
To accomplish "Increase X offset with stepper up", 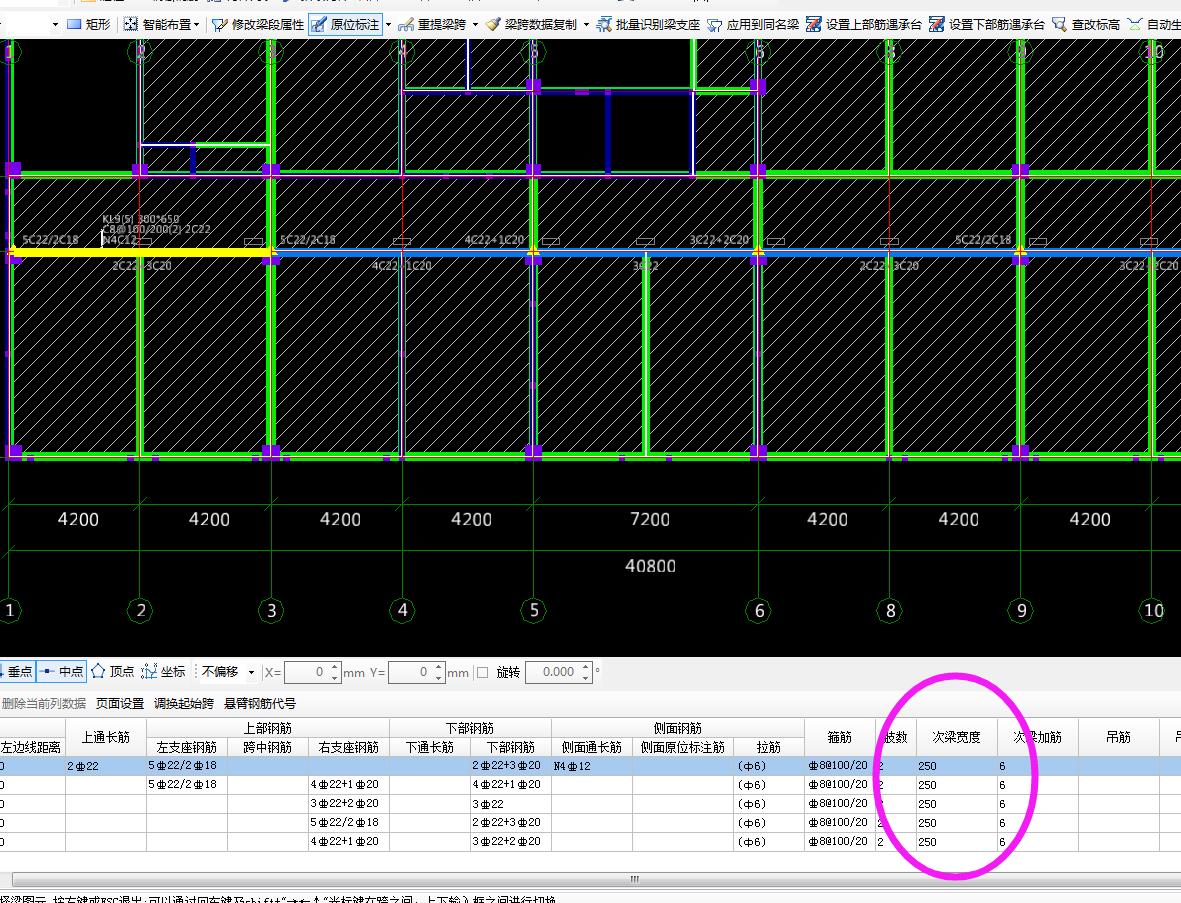I will [x=334, y=667].
